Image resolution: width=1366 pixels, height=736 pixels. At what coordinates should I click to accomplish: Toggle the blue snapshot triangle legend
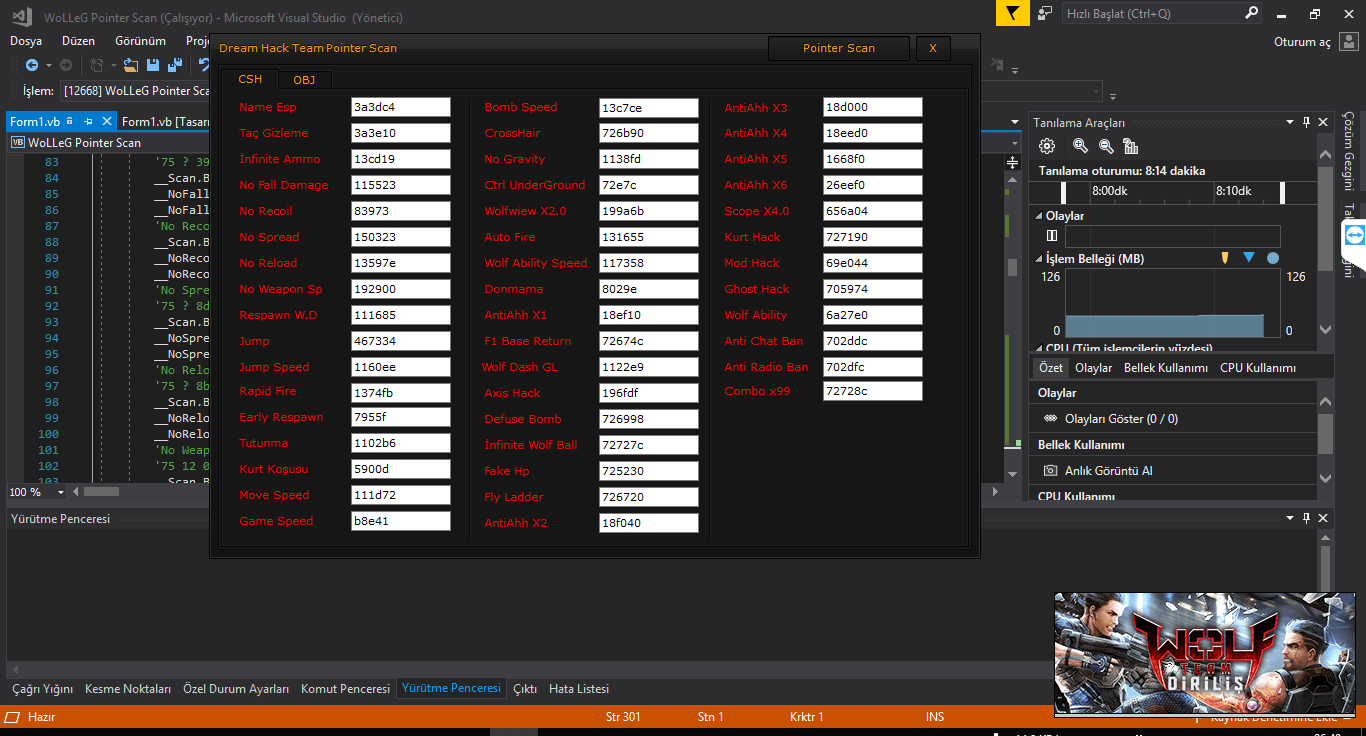click(x=1248, y=258)
